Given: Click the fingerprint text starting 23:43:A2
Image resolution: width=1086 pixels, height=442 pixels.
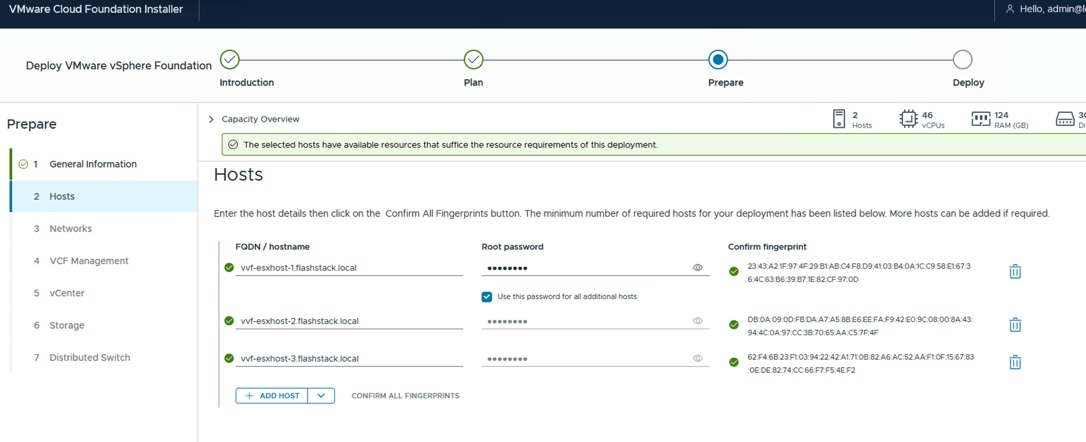Looking at the screenshot, I should click(859, 272).
